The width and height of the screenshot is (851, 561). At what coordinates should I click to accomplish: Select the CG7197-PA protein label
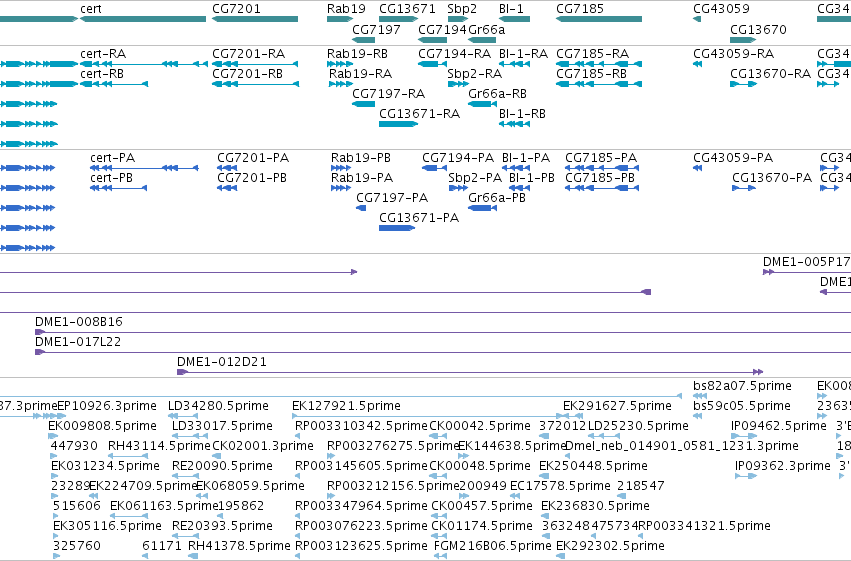coord(392,198)
